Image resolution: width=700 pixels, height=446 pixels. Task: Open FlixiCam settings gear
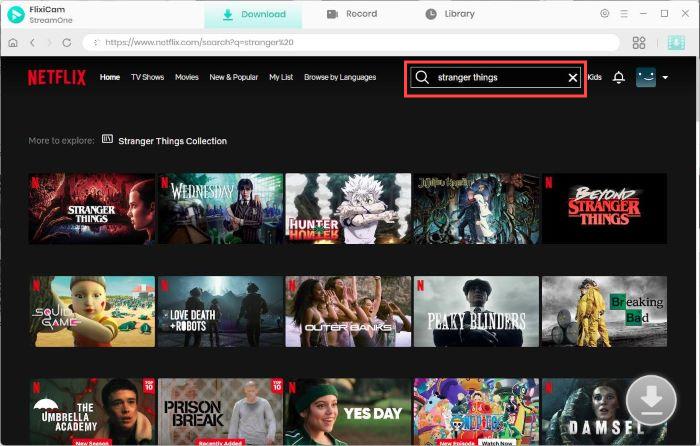(x=604, y=14)
